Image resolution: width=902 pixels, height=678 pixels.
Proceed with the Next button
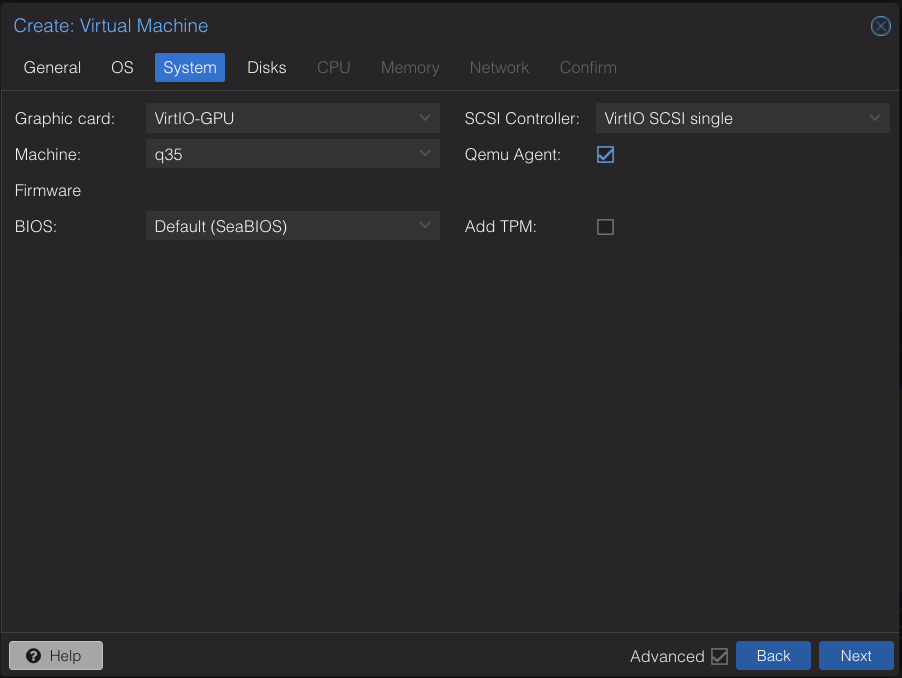pos(855,656)
